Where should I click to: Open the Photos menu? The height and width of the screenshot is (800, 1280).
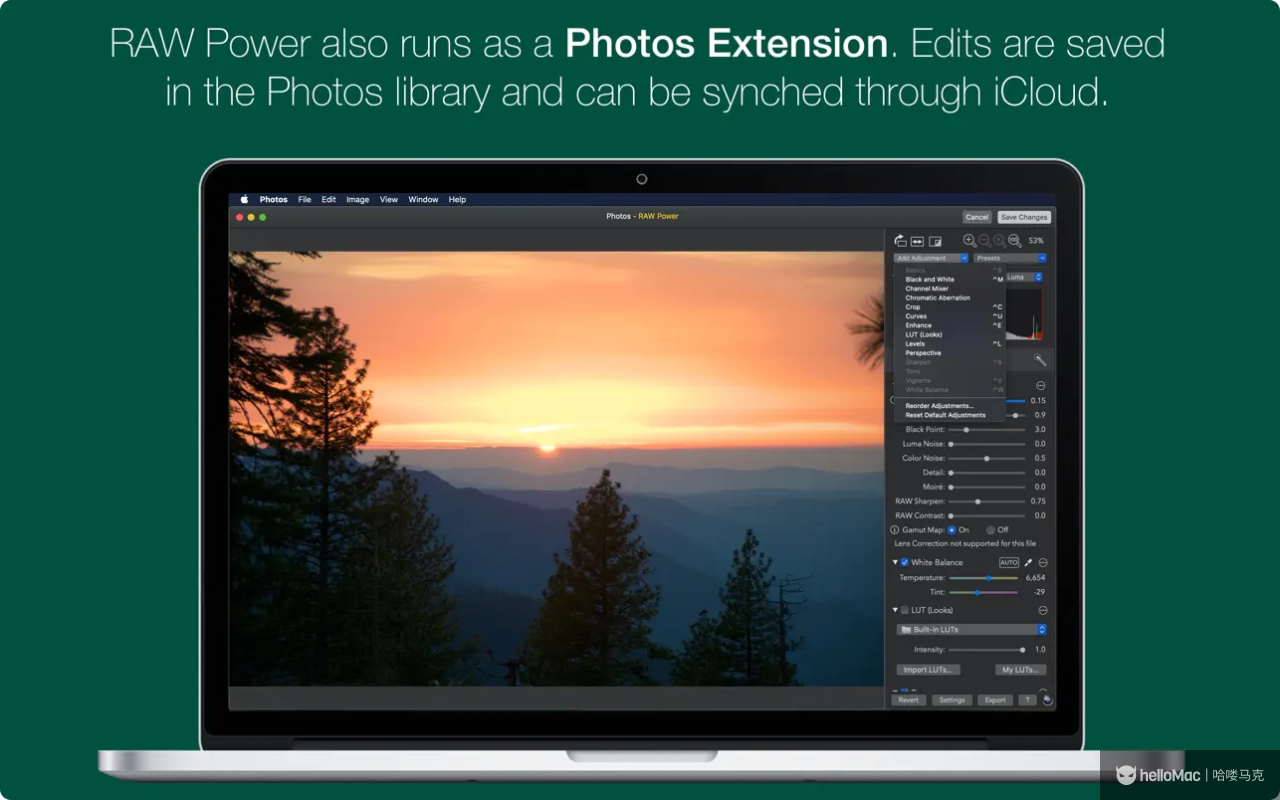point(274,200)
